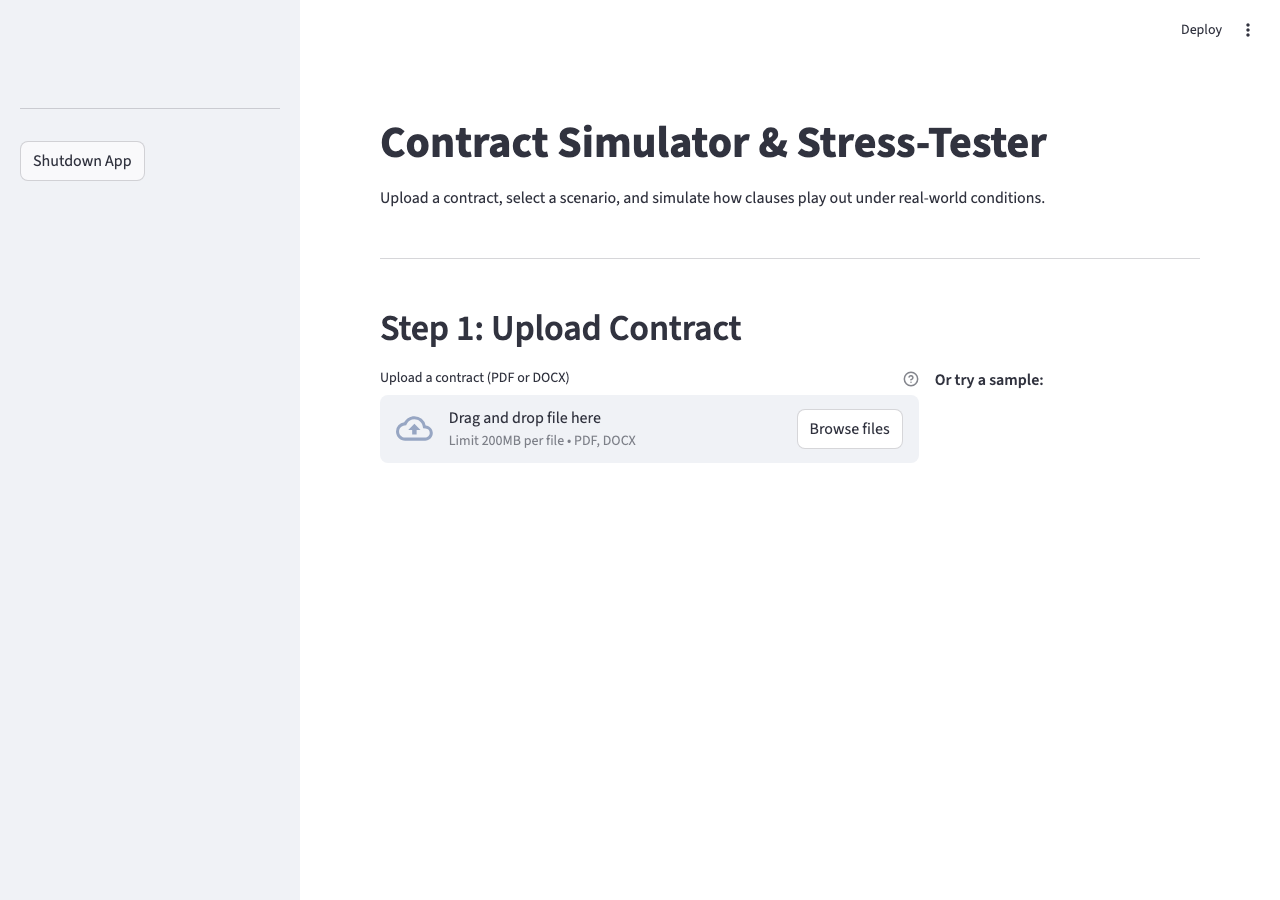The image size is (1280, 900).
Task: Click the 'Upload a contract (PDF or DOCX)' label
Action: click(474, 377)
